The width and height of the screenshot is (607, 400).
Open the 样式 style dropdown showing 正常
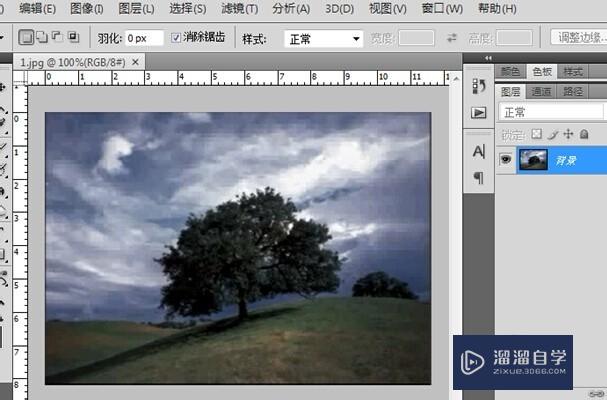324,39
